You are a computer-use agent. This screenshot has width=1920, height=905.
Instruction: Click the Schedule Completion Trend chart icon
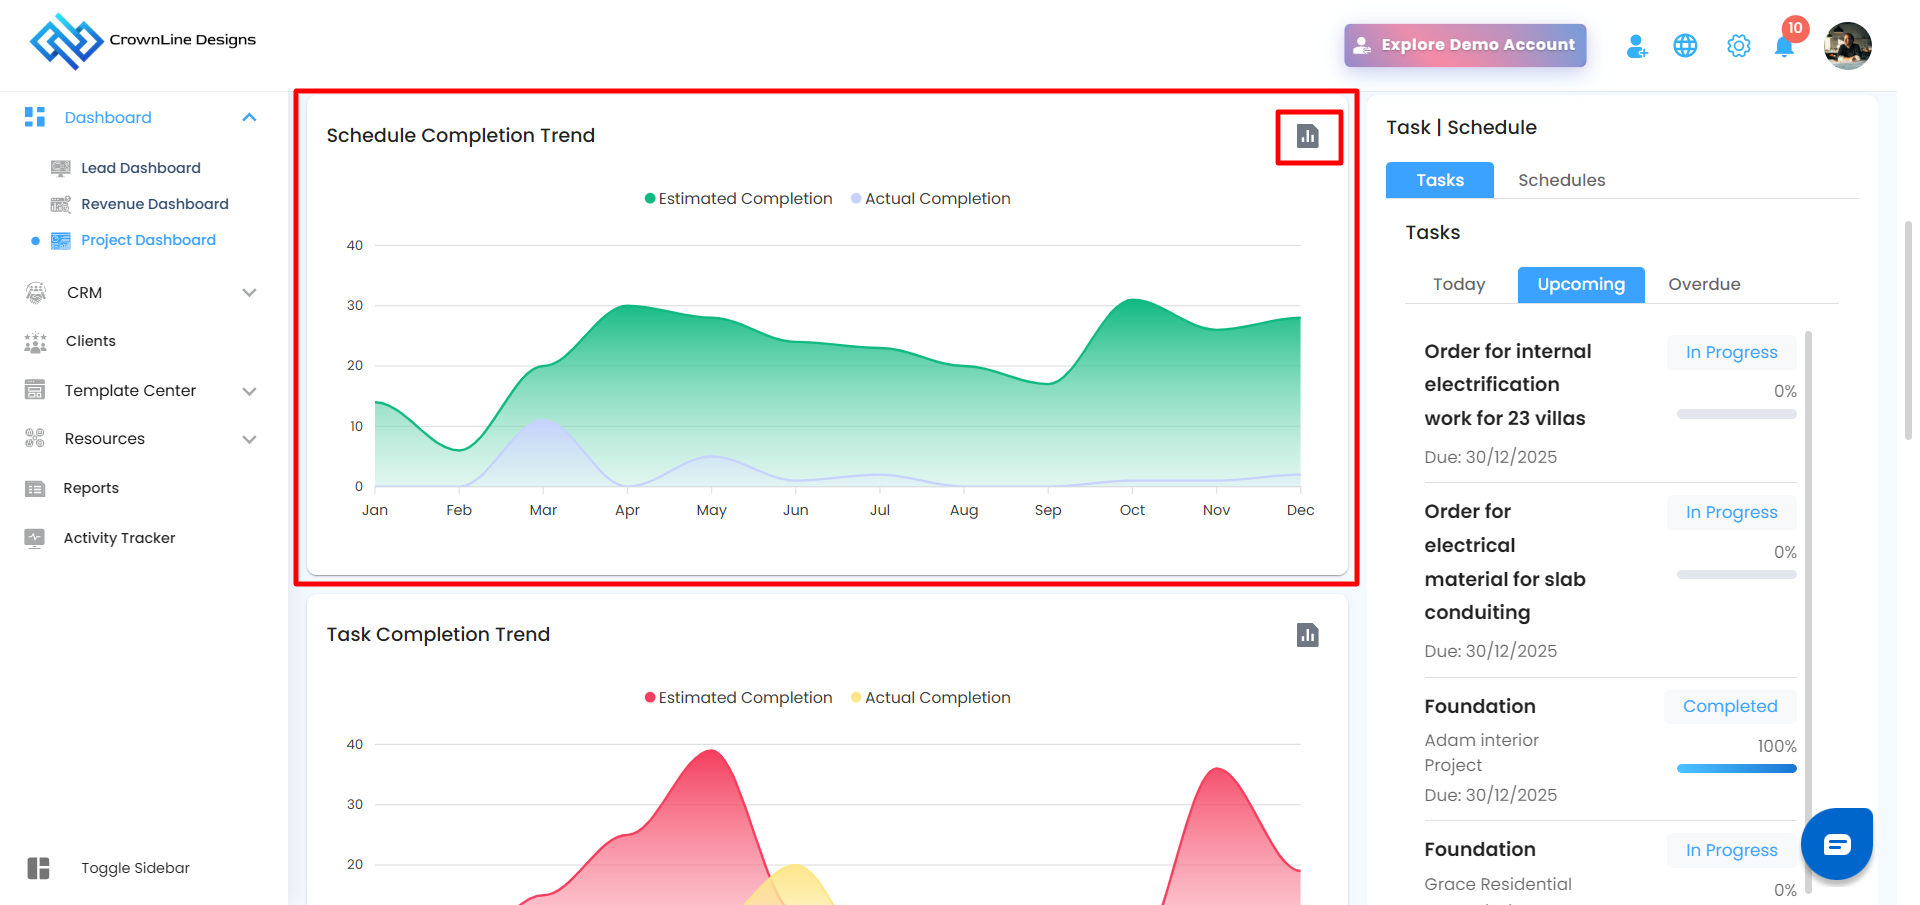click(x=1307, y=136)
